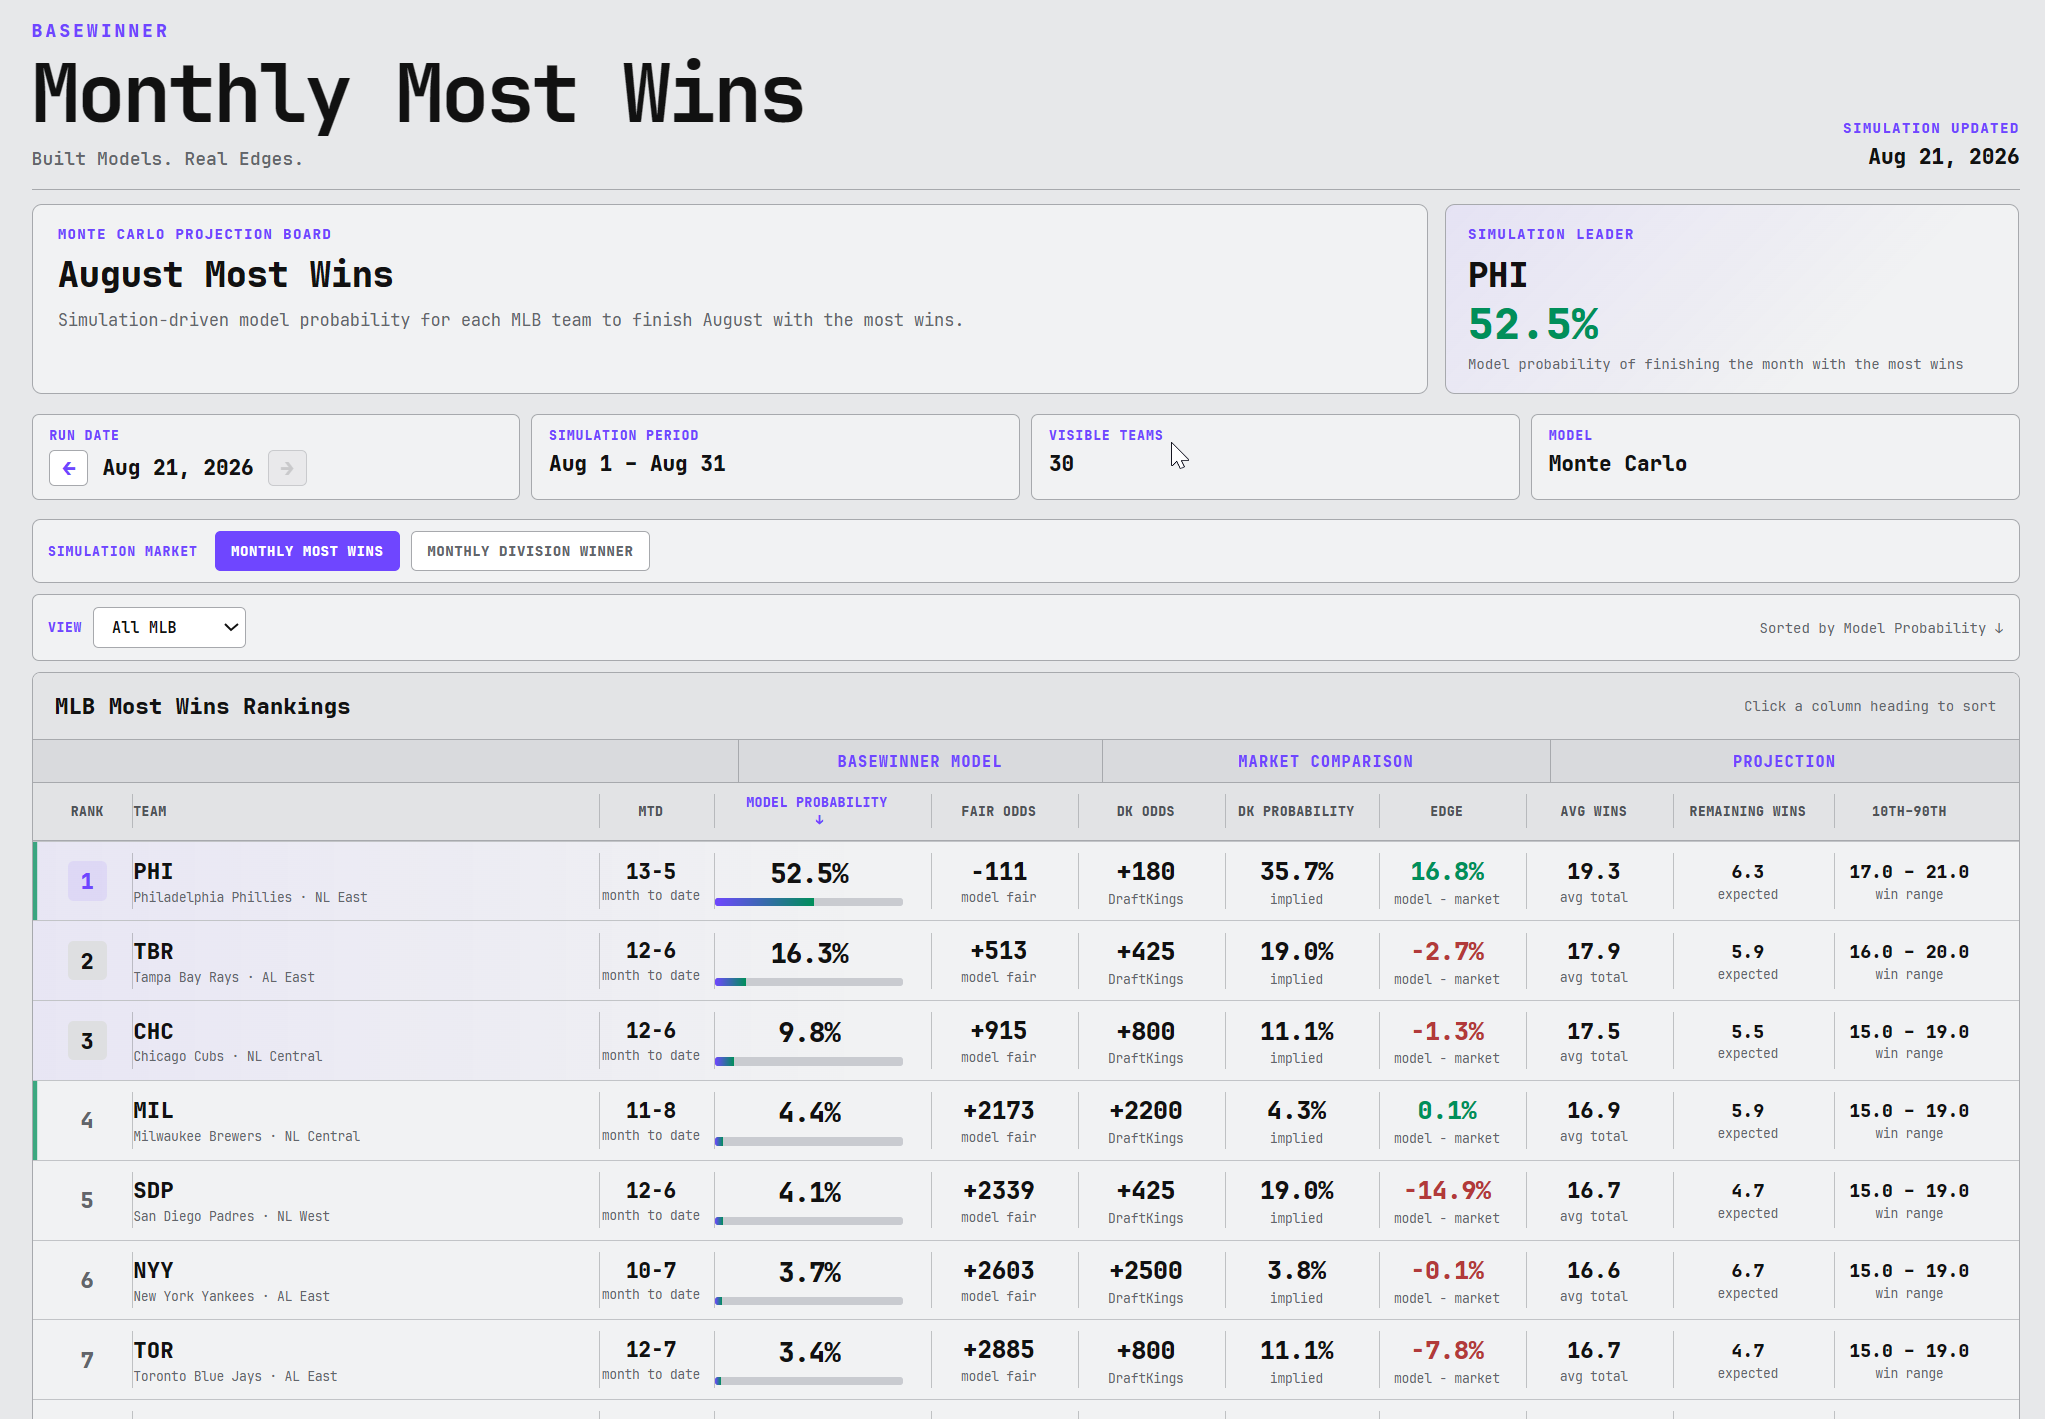The image size is (2045, 1419).
Task: Open the All MLB view dropdown
Action: pos(169,627)
